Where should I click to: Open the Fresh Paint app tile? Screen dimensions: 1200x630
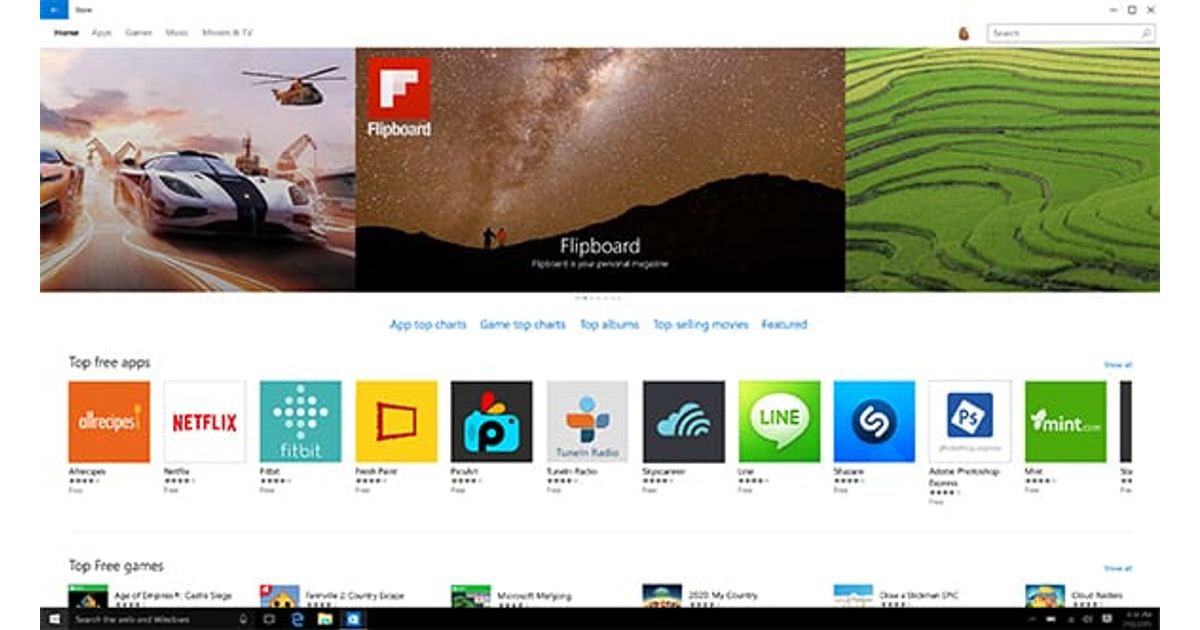pyautogui.click(x=396, y=421)
